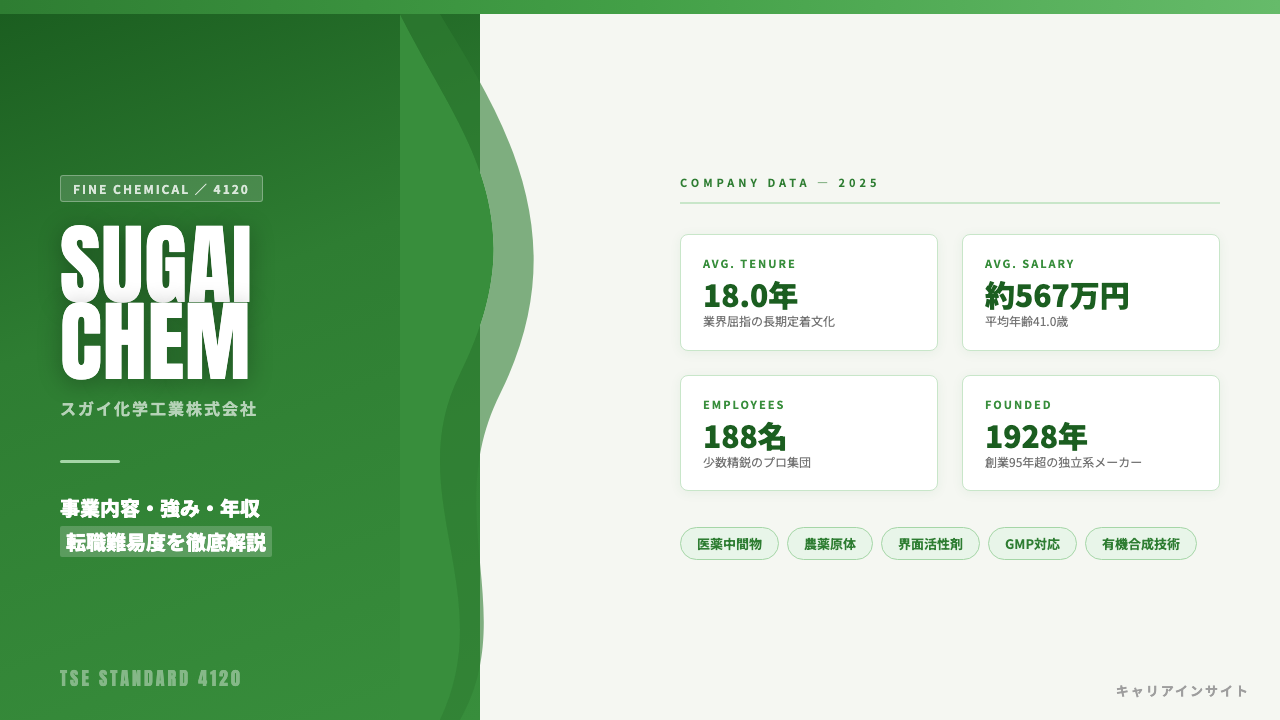The width and height of the screenshot is (1280, 720).
Task: Click the スガイ化学工業株式会社 company name
Action: tap(159, 409)
